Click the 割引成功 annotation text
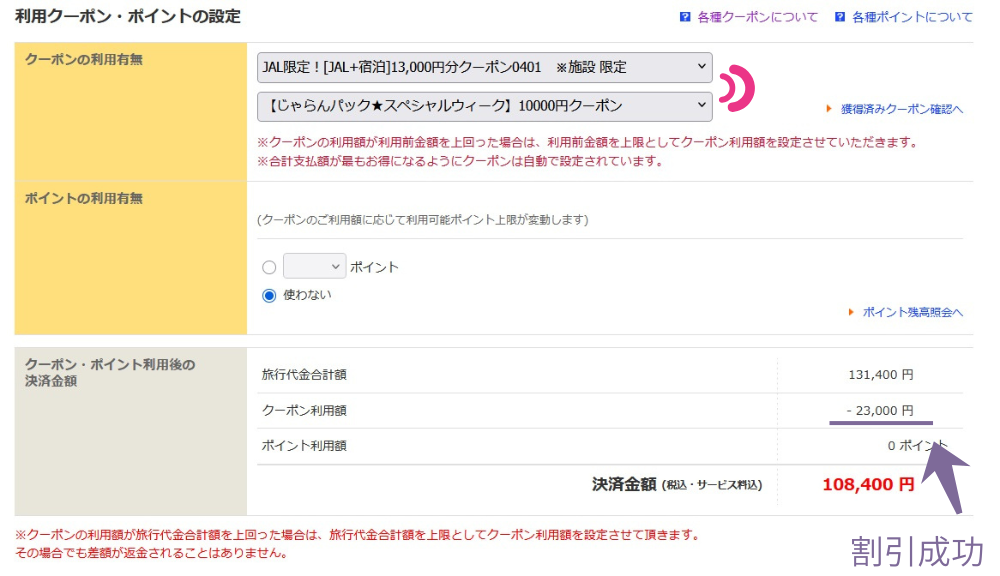1000x576 pixels. tap(917, 551)
